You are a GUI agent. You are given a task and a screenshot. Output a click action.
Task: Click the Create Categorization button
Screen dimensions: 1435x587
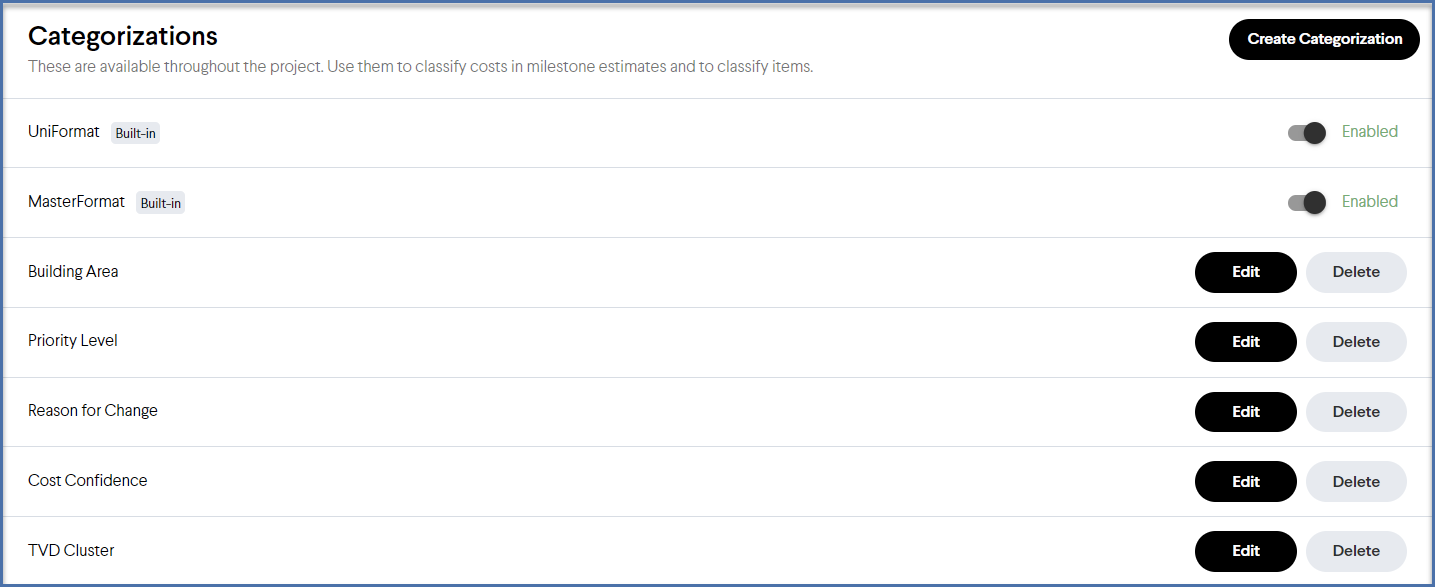(1323, 39)
